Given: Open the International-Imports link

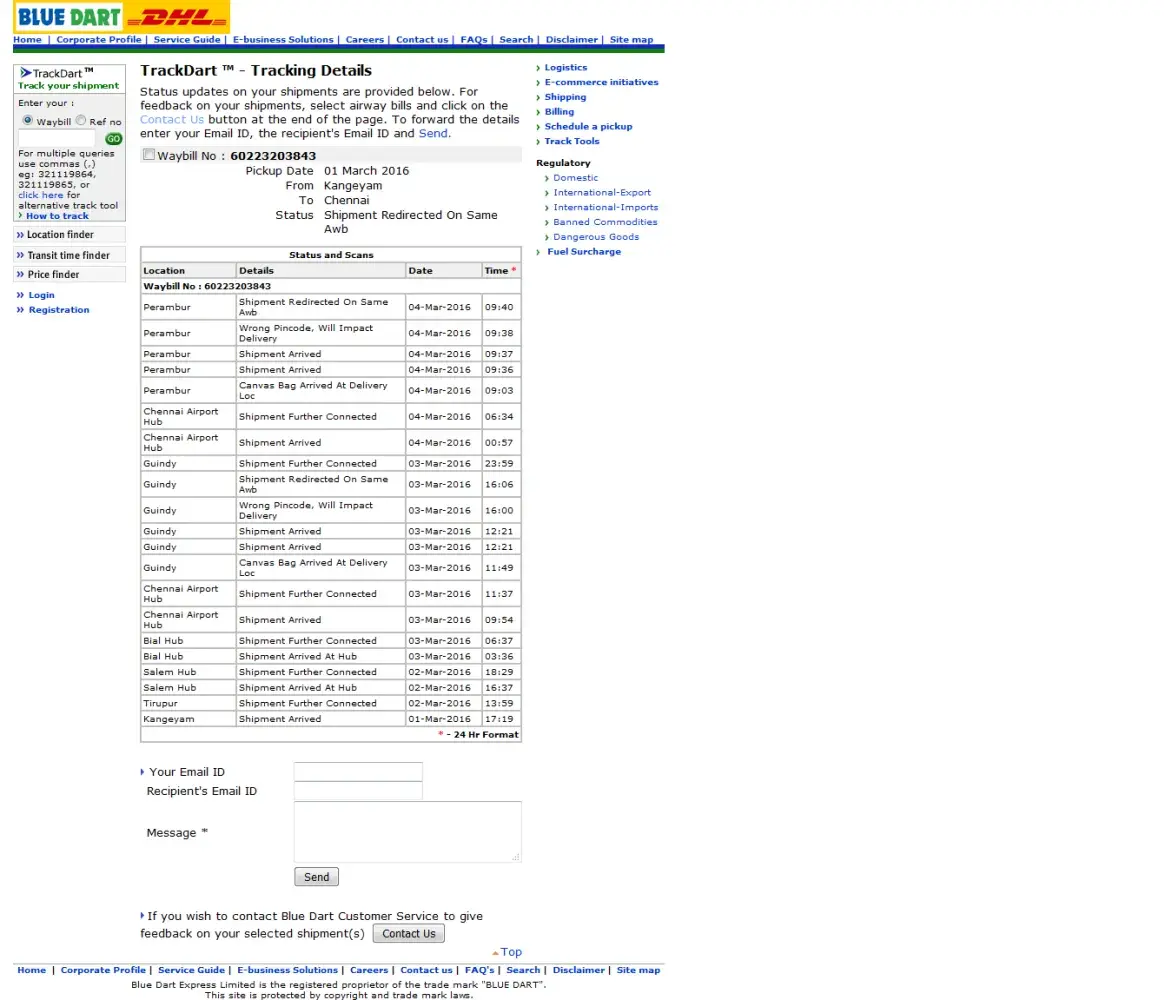Looking at the screenshot, I should [606, 207].
